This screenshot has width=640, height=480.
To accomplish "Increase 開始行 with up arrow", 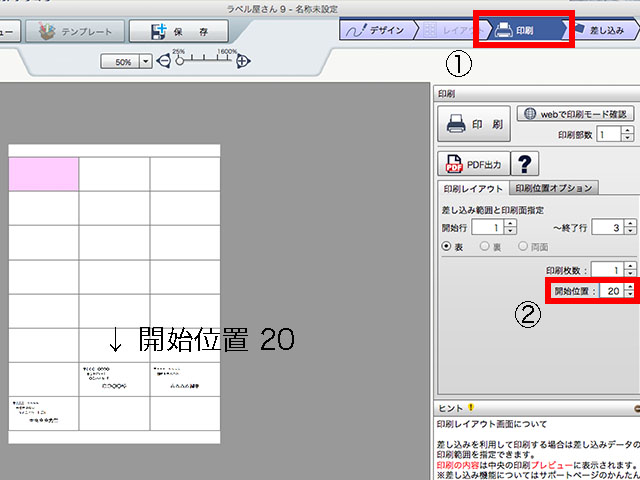I will pyautogui.click(x=510, y=223).
